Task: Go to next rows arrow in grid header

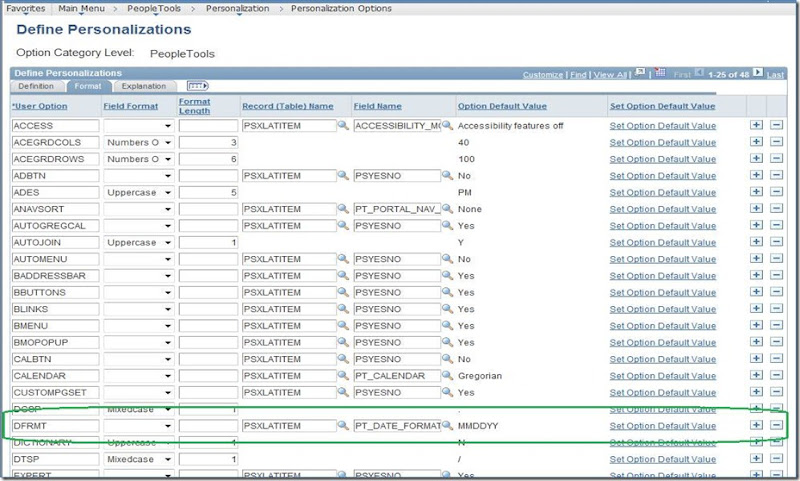Action: pos(757,74)
